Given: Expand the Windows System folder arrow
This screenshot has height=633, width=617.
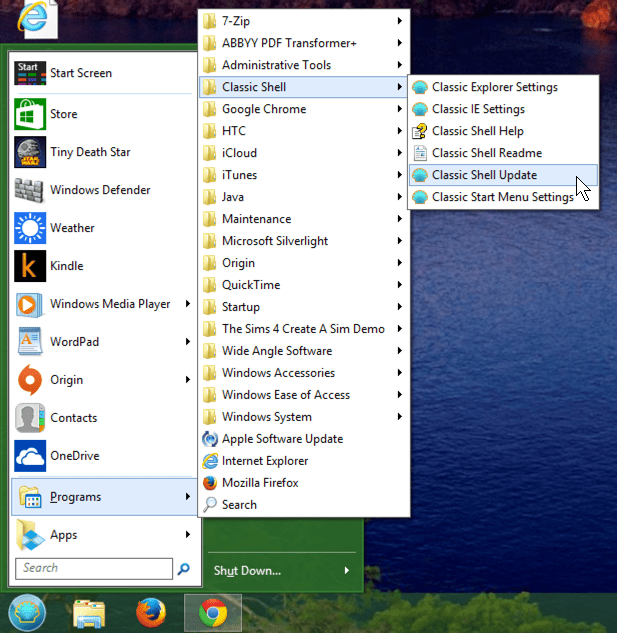Looking at the screenshot, I should [399, 417].
